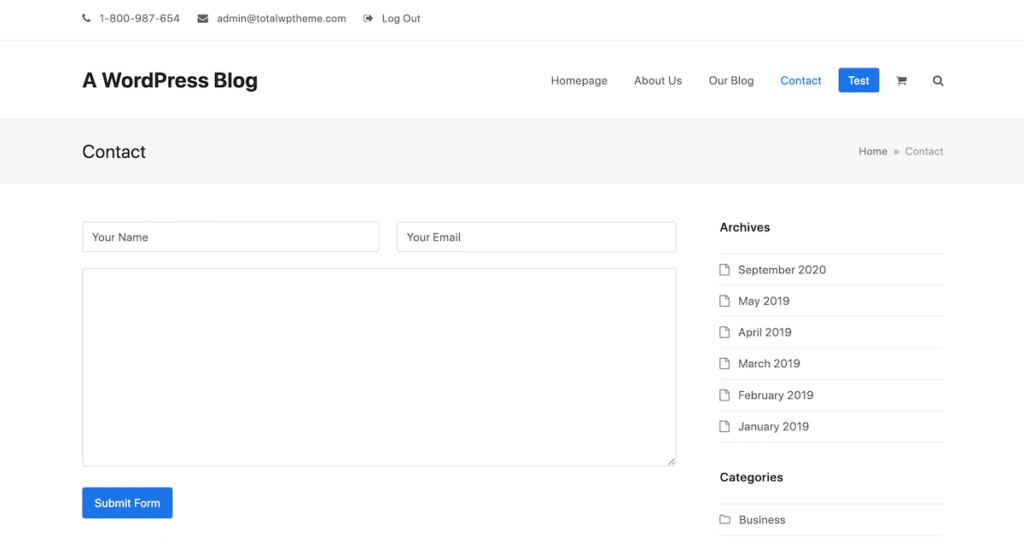The height and width of the screenshot is (544, 1024).
Task: Open the Homepage menu item
Action: click(579, 81)
